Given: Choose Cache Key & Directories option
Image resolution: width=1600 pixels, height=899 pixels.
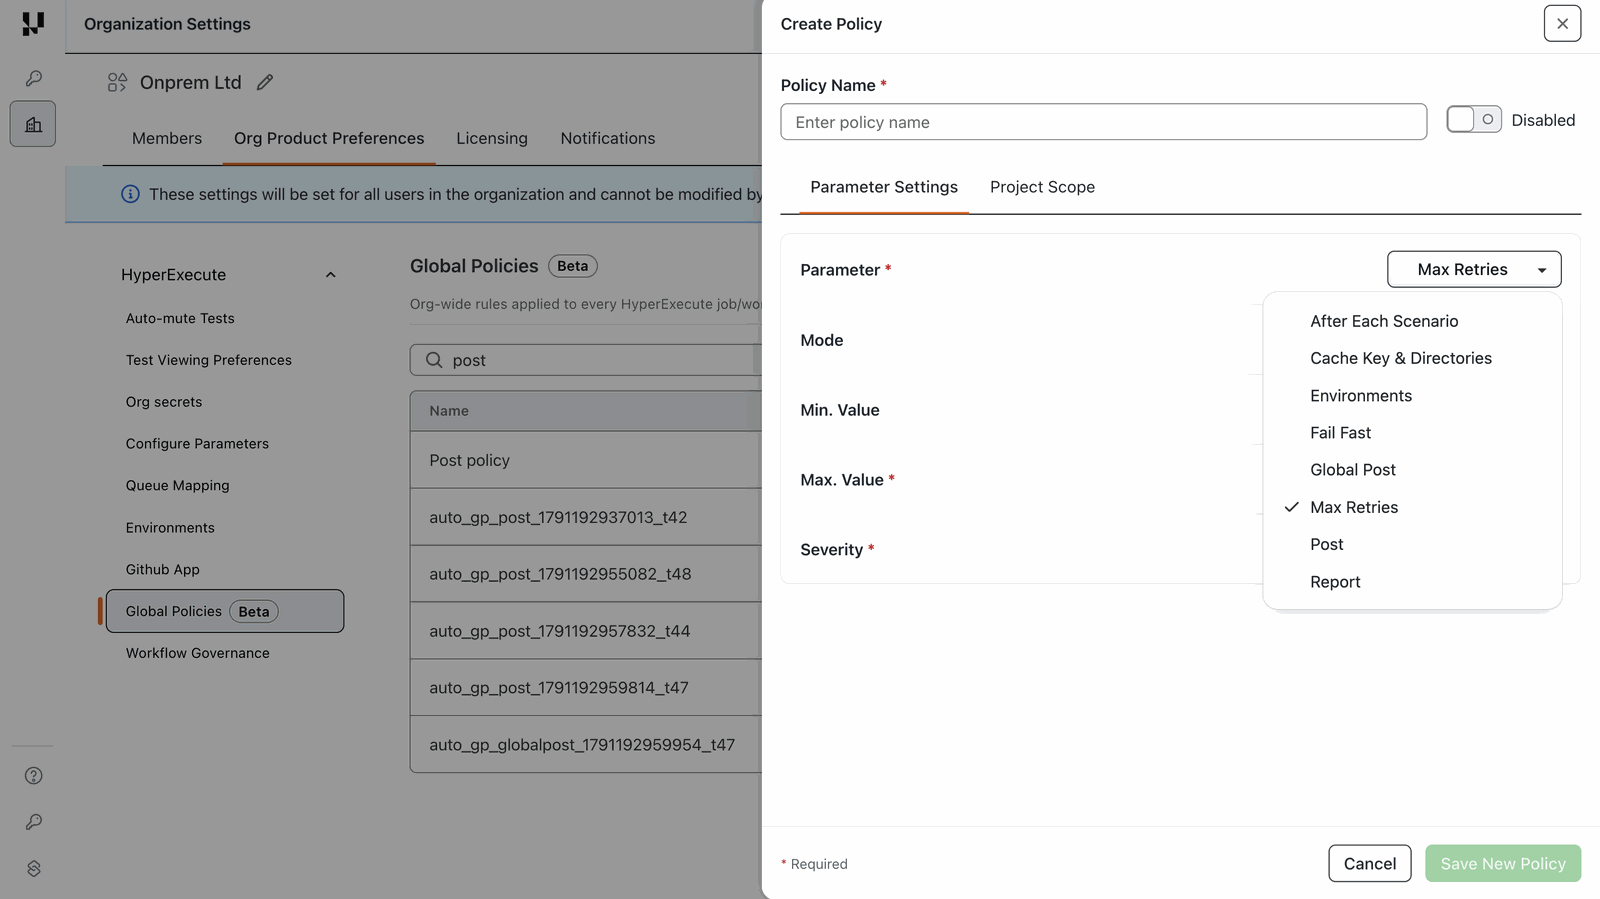Looking at the screenshot, I should 1412,358.
